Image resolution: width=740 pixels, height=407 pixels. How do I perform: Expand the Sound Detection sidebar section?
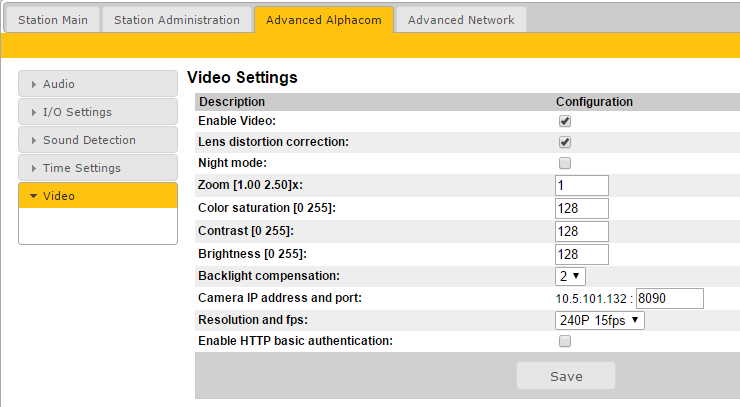pos(97,140)
